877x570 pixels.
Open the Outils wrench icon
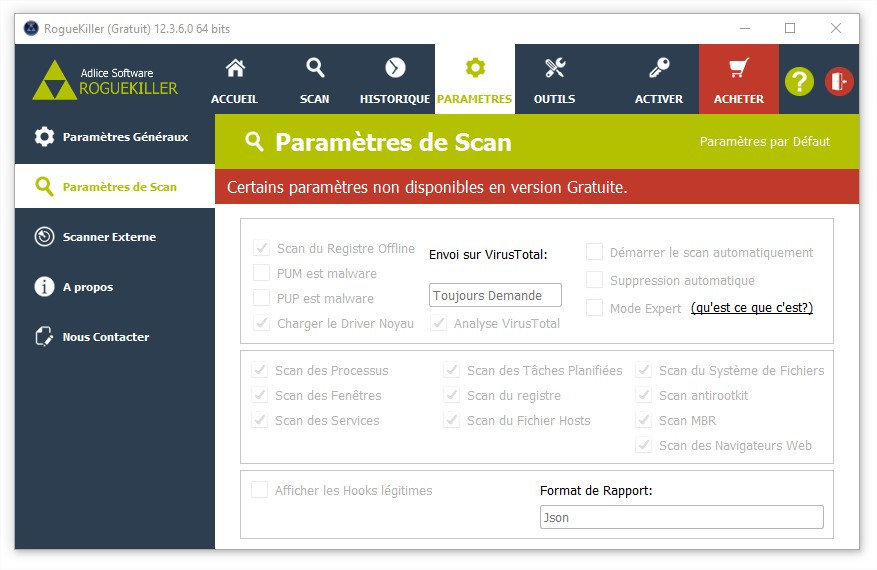coord(555,68)
